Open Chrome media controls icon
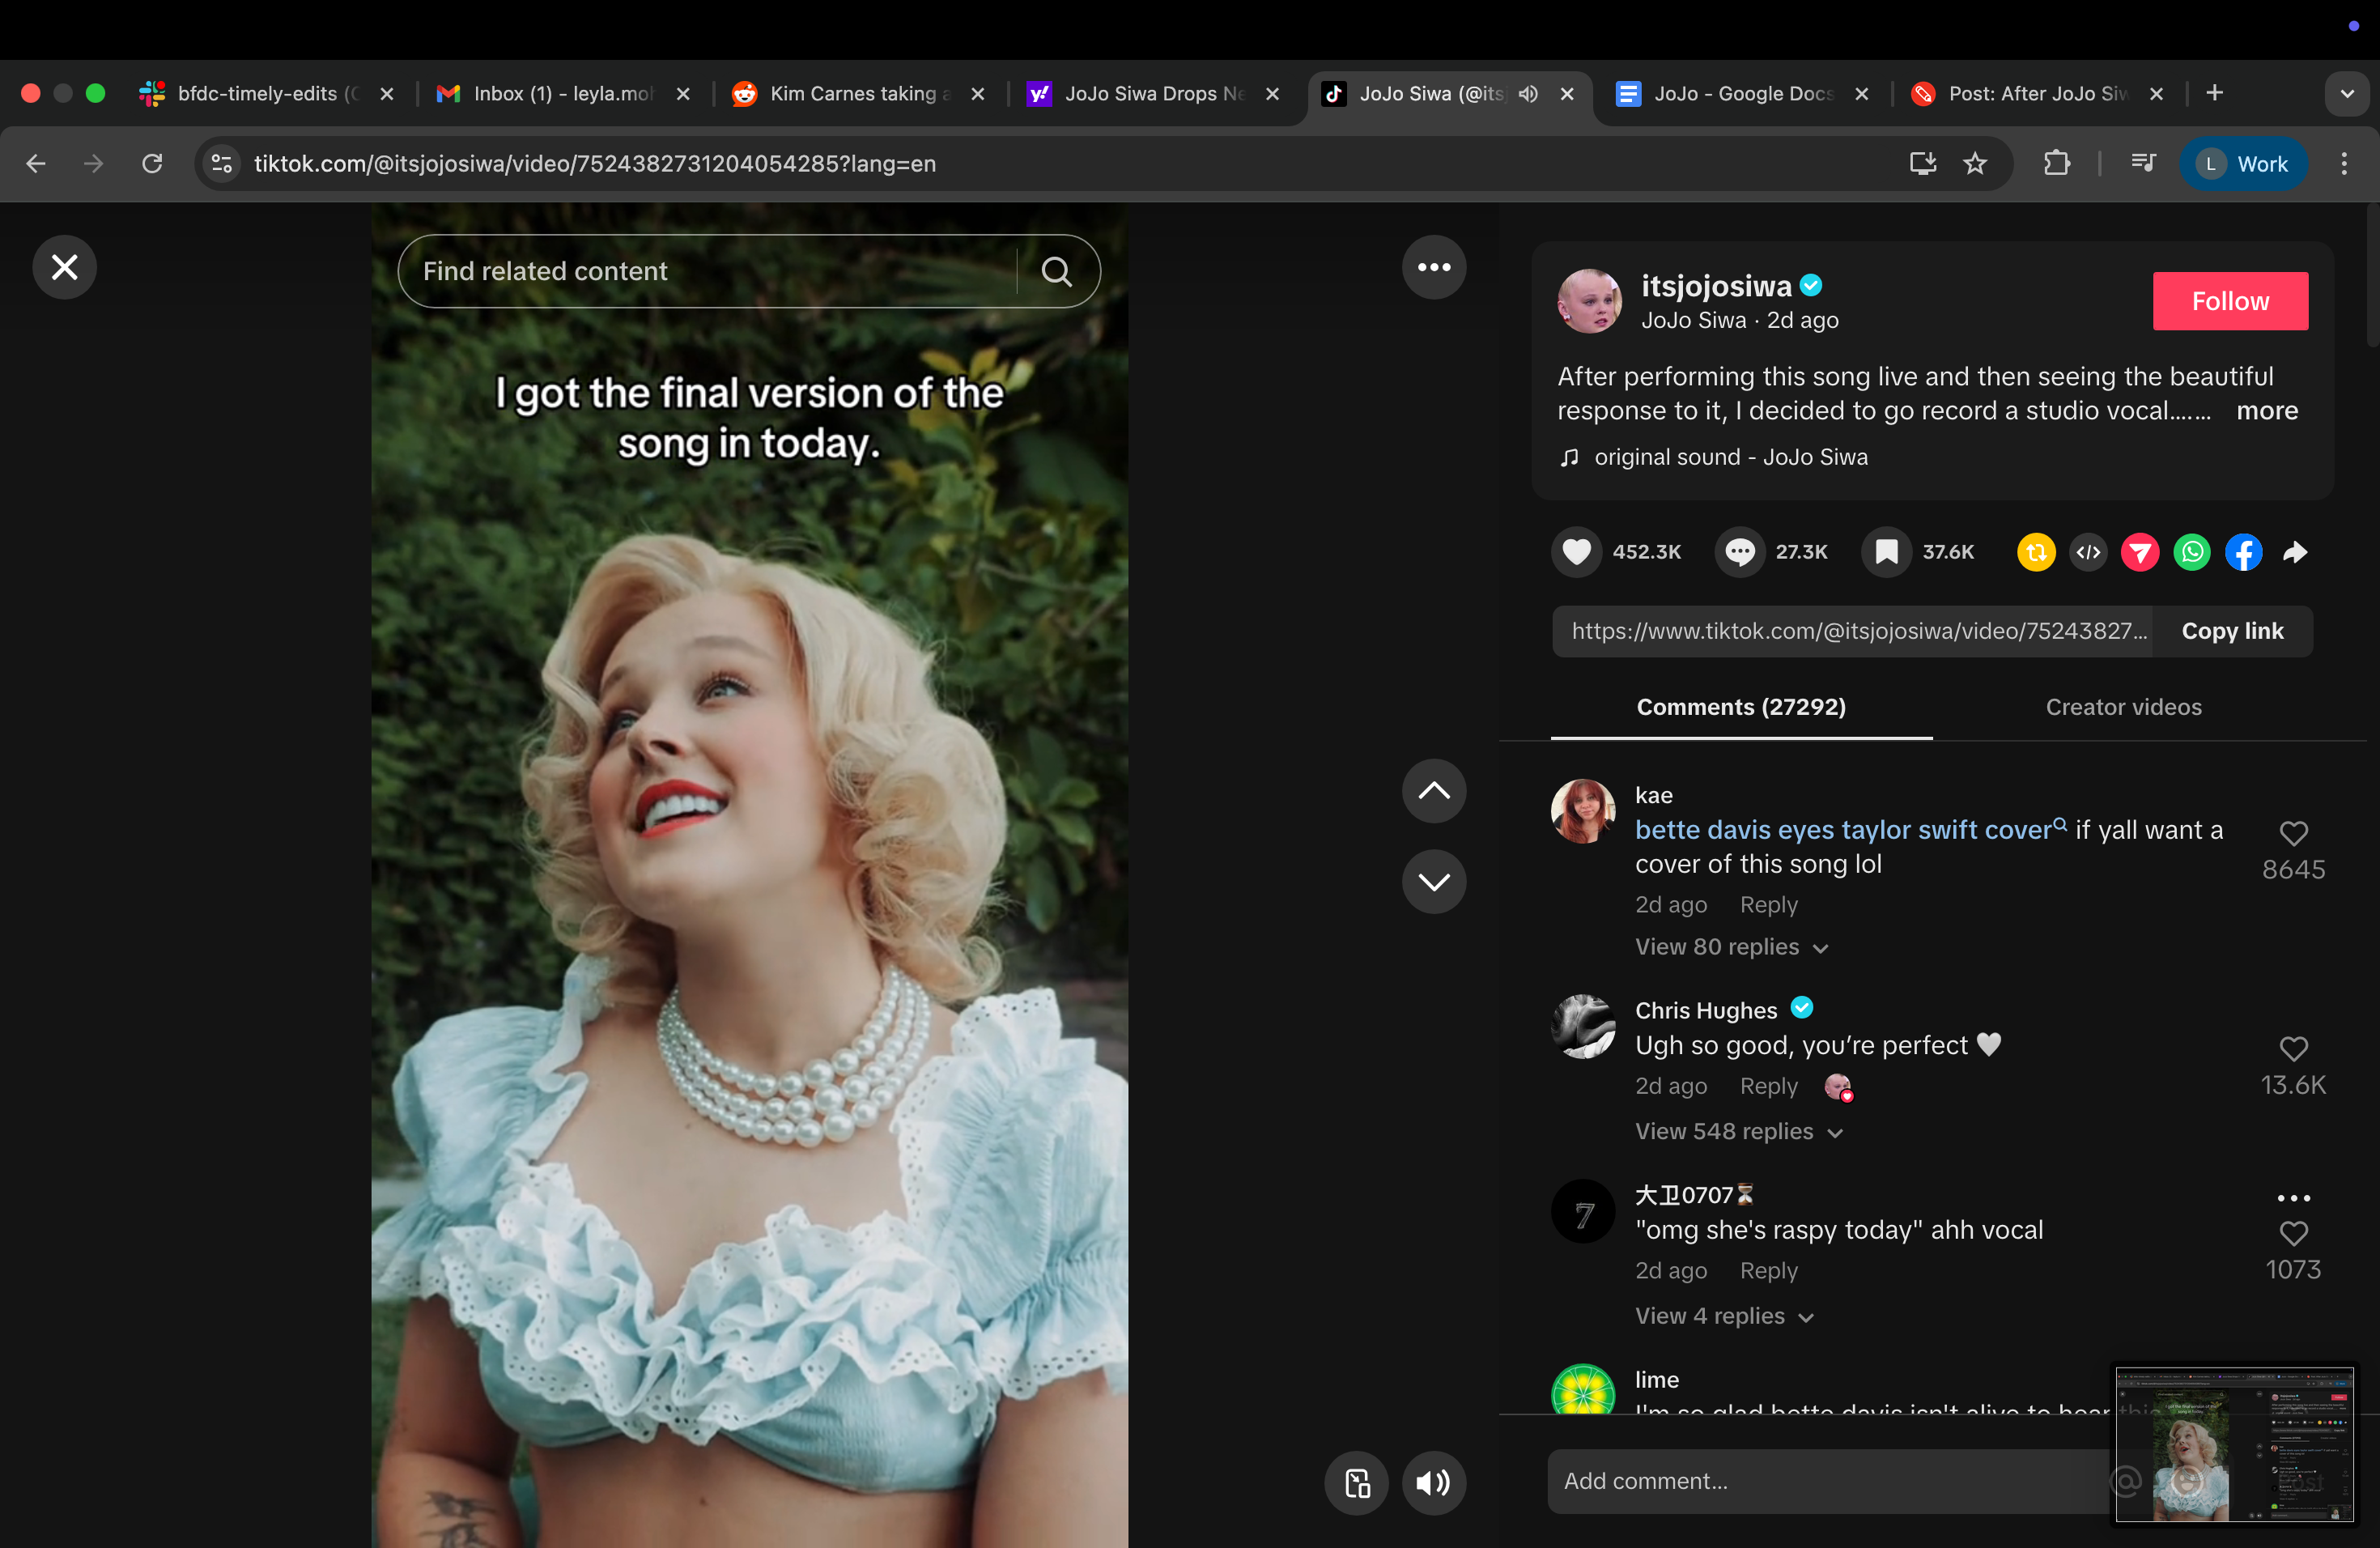Image resolution: width=2380 pixels, height=1548 pixels. click(x=2143, y=163)
